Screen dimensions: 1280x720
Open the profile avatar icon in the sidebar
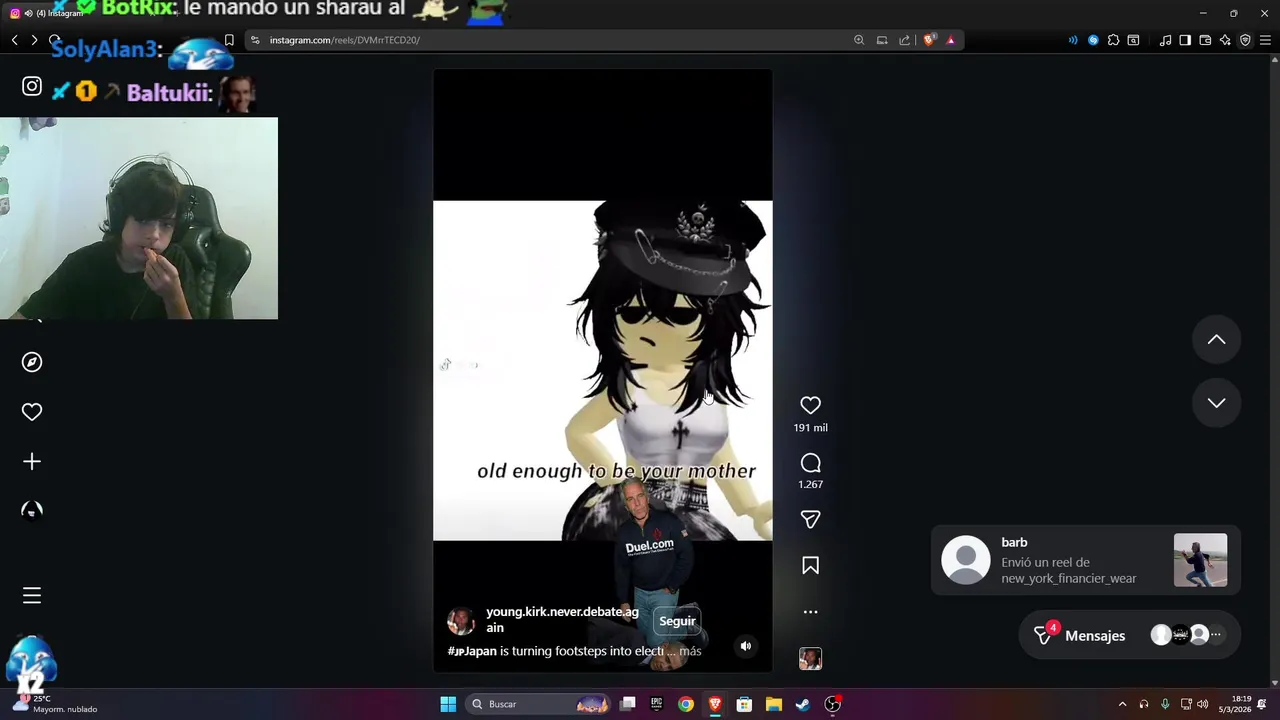pyautogui.click(x=32, y=510)
